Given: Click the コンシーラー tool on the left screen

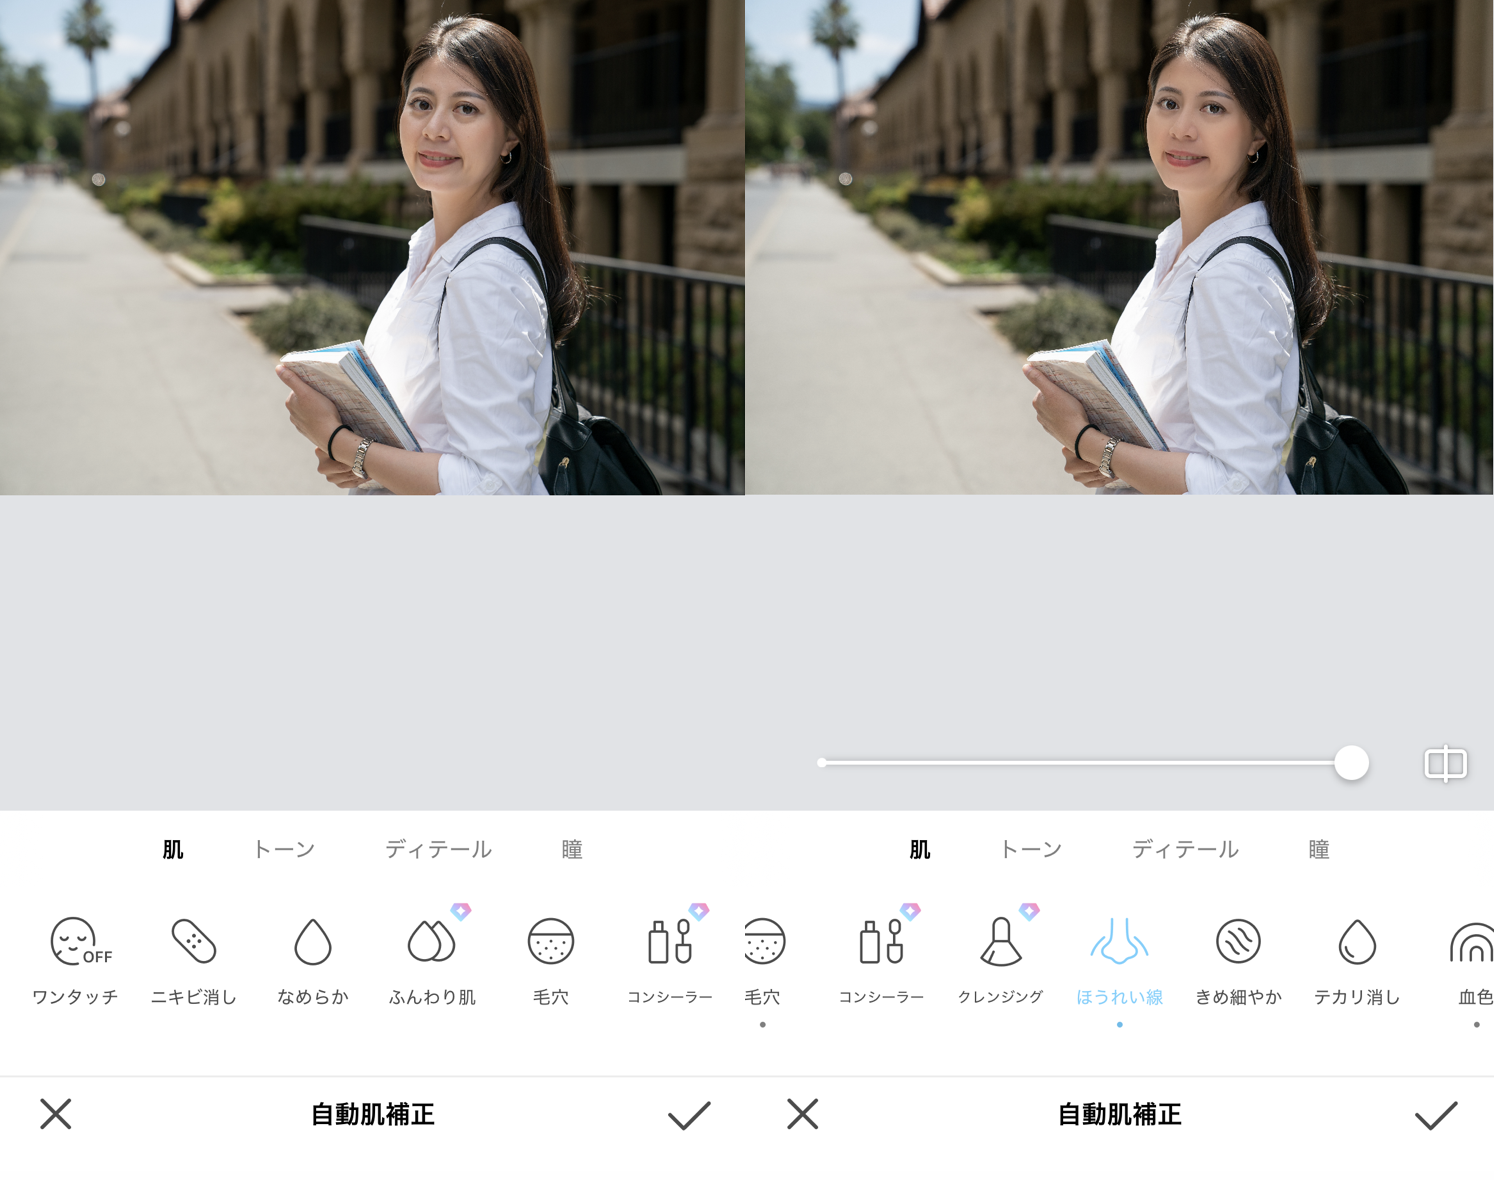Looking at the screenshot, I should [x=669, y=942].
